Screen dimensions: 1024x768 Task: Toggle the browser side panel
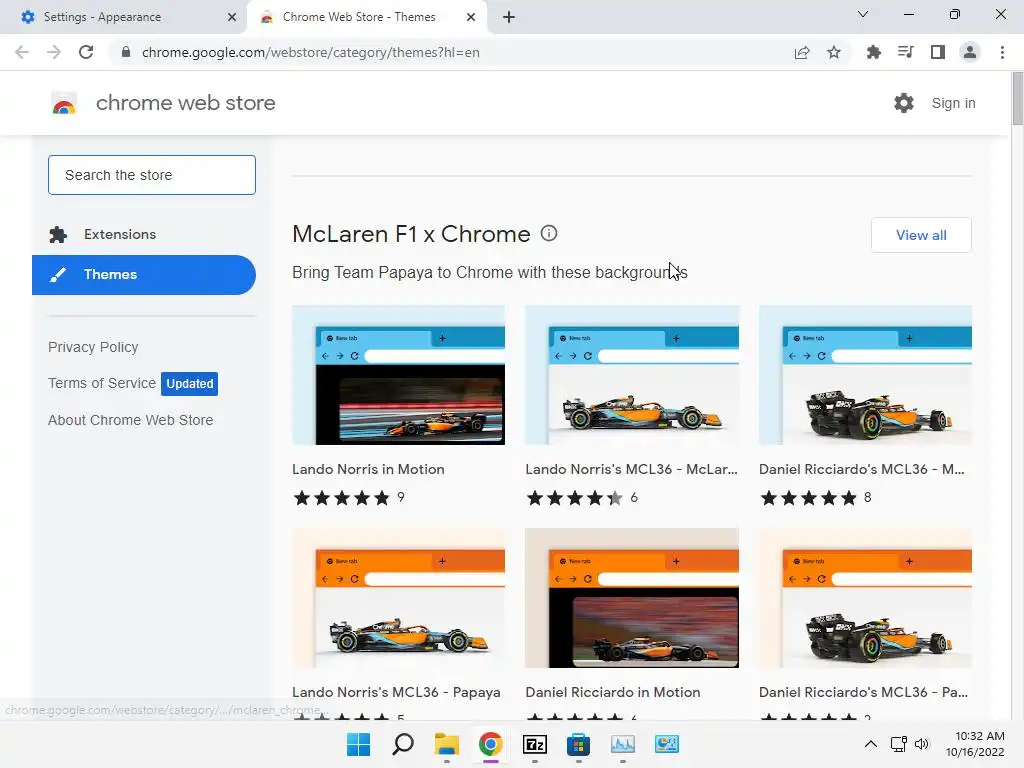[938, 52]
